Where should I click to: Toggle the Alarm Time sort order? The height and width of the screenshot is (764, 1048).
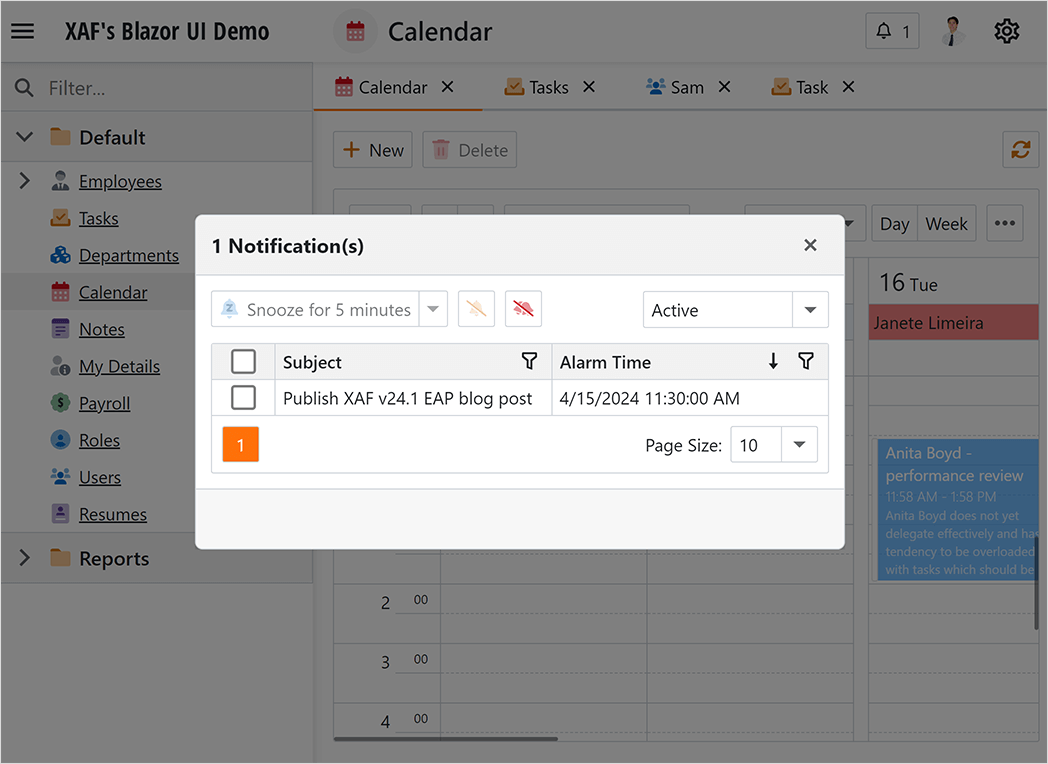pos(773,361)
